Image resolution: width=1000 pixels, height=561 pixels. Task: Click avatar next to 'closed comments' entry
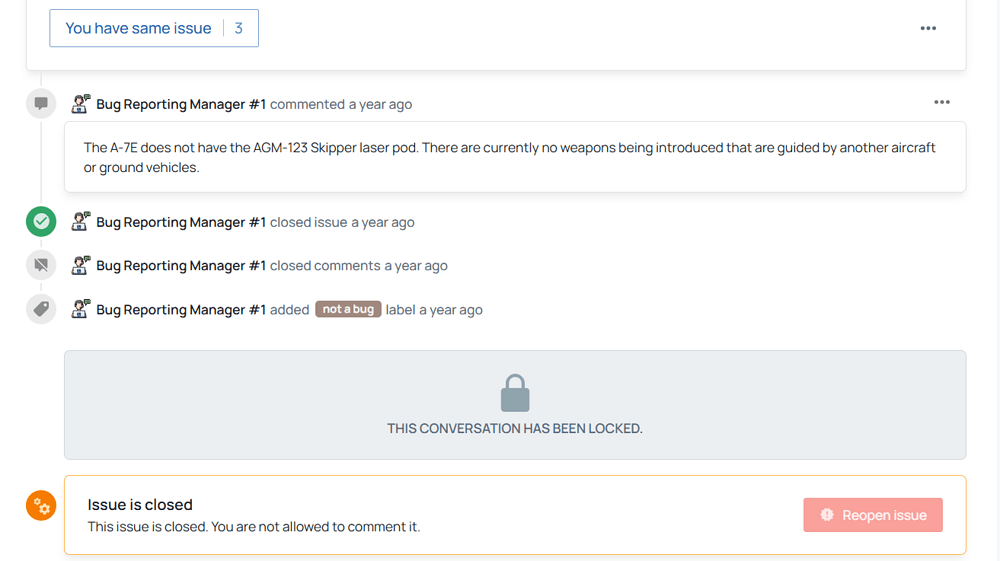pos(80,265)
